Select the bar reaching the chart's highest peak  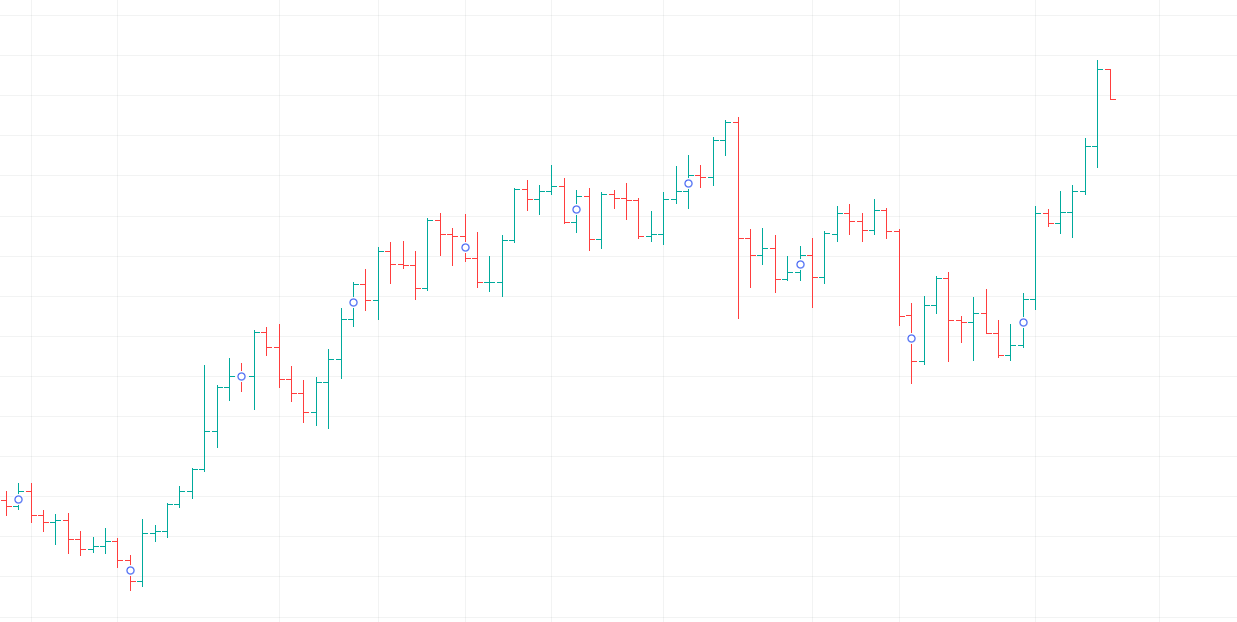[1097, 110]
